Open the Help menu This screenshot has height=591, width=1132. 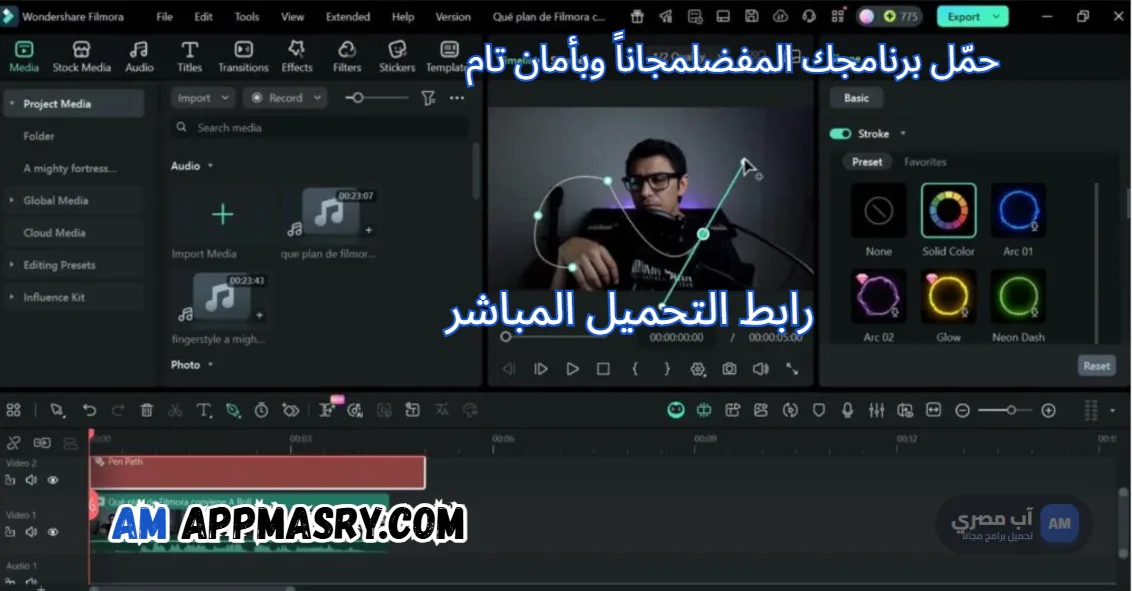403,17
